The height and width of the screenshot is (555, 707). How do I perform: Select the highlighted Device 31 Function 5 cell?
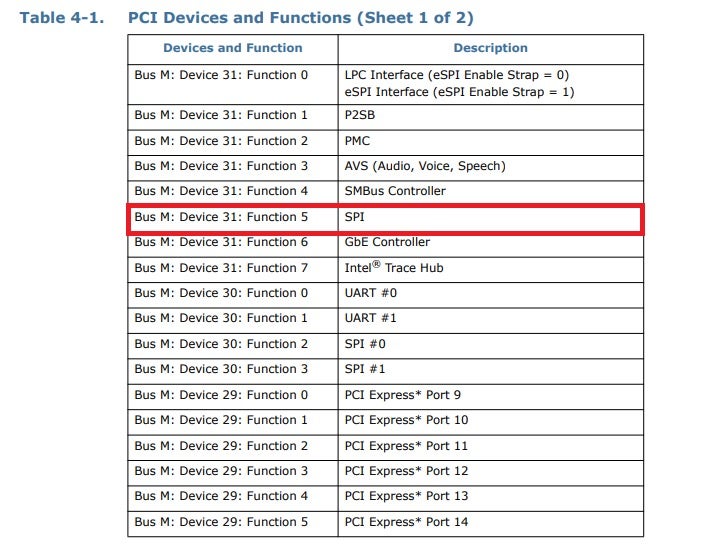point(221,217)
